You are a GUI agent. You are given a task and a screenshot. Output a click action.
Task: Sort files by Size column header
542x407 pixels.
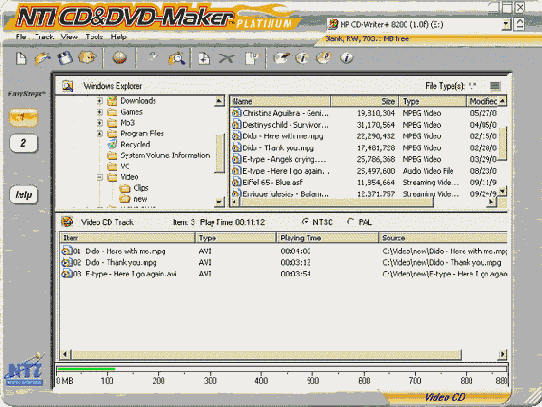pos(365,101)
